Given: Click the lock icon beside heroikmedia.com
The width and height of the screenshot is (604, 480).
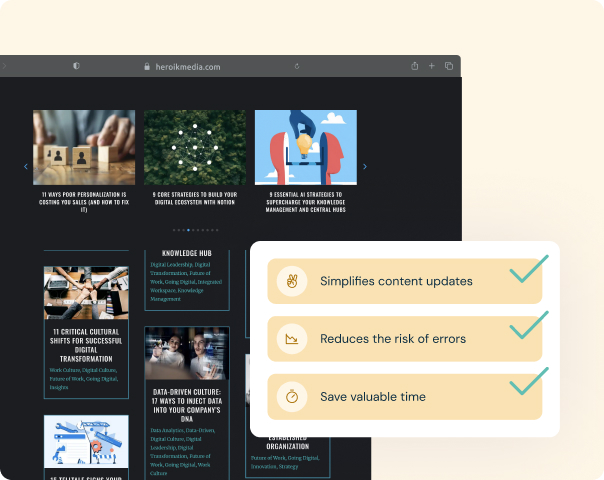Looking at the screenshot, I should click(x=147, y=66).
